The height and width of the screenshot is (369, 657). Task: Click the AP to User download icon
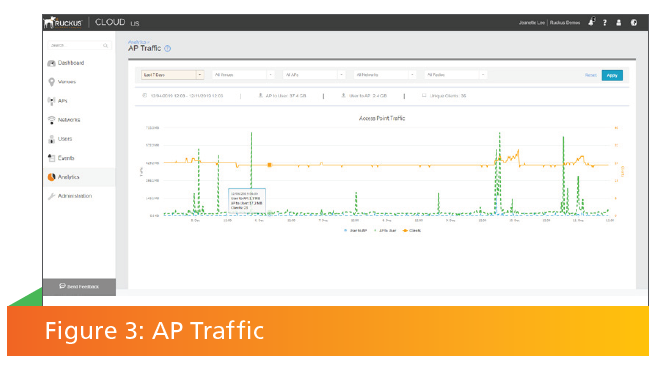coord(261,95)
